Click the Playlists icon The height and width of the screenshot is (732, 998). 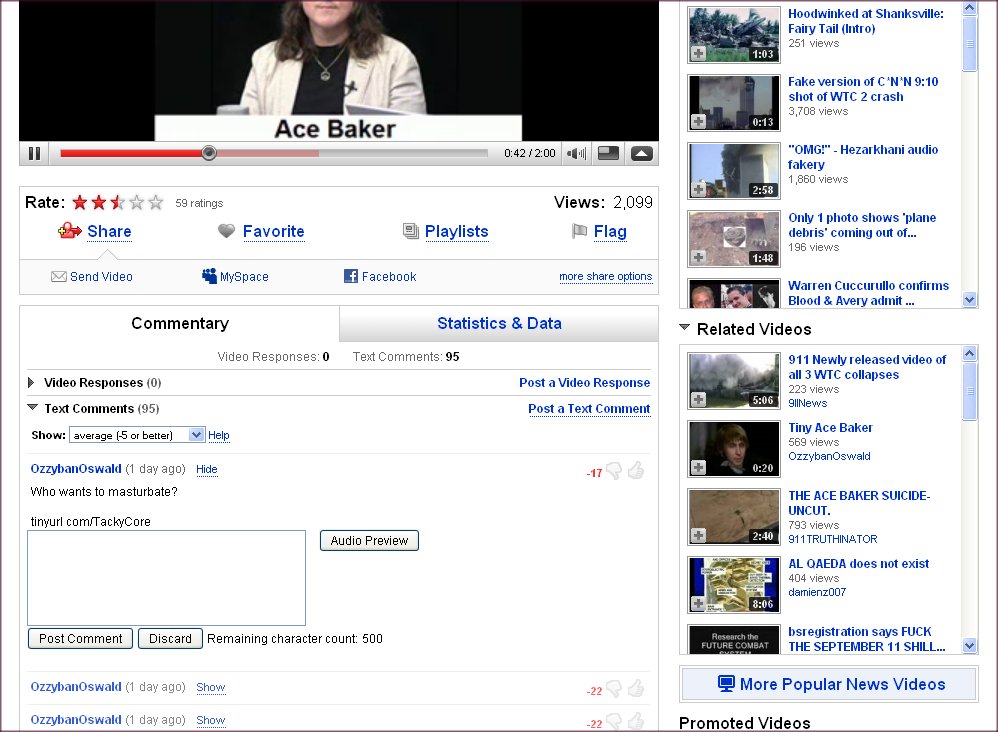(411, 231)
